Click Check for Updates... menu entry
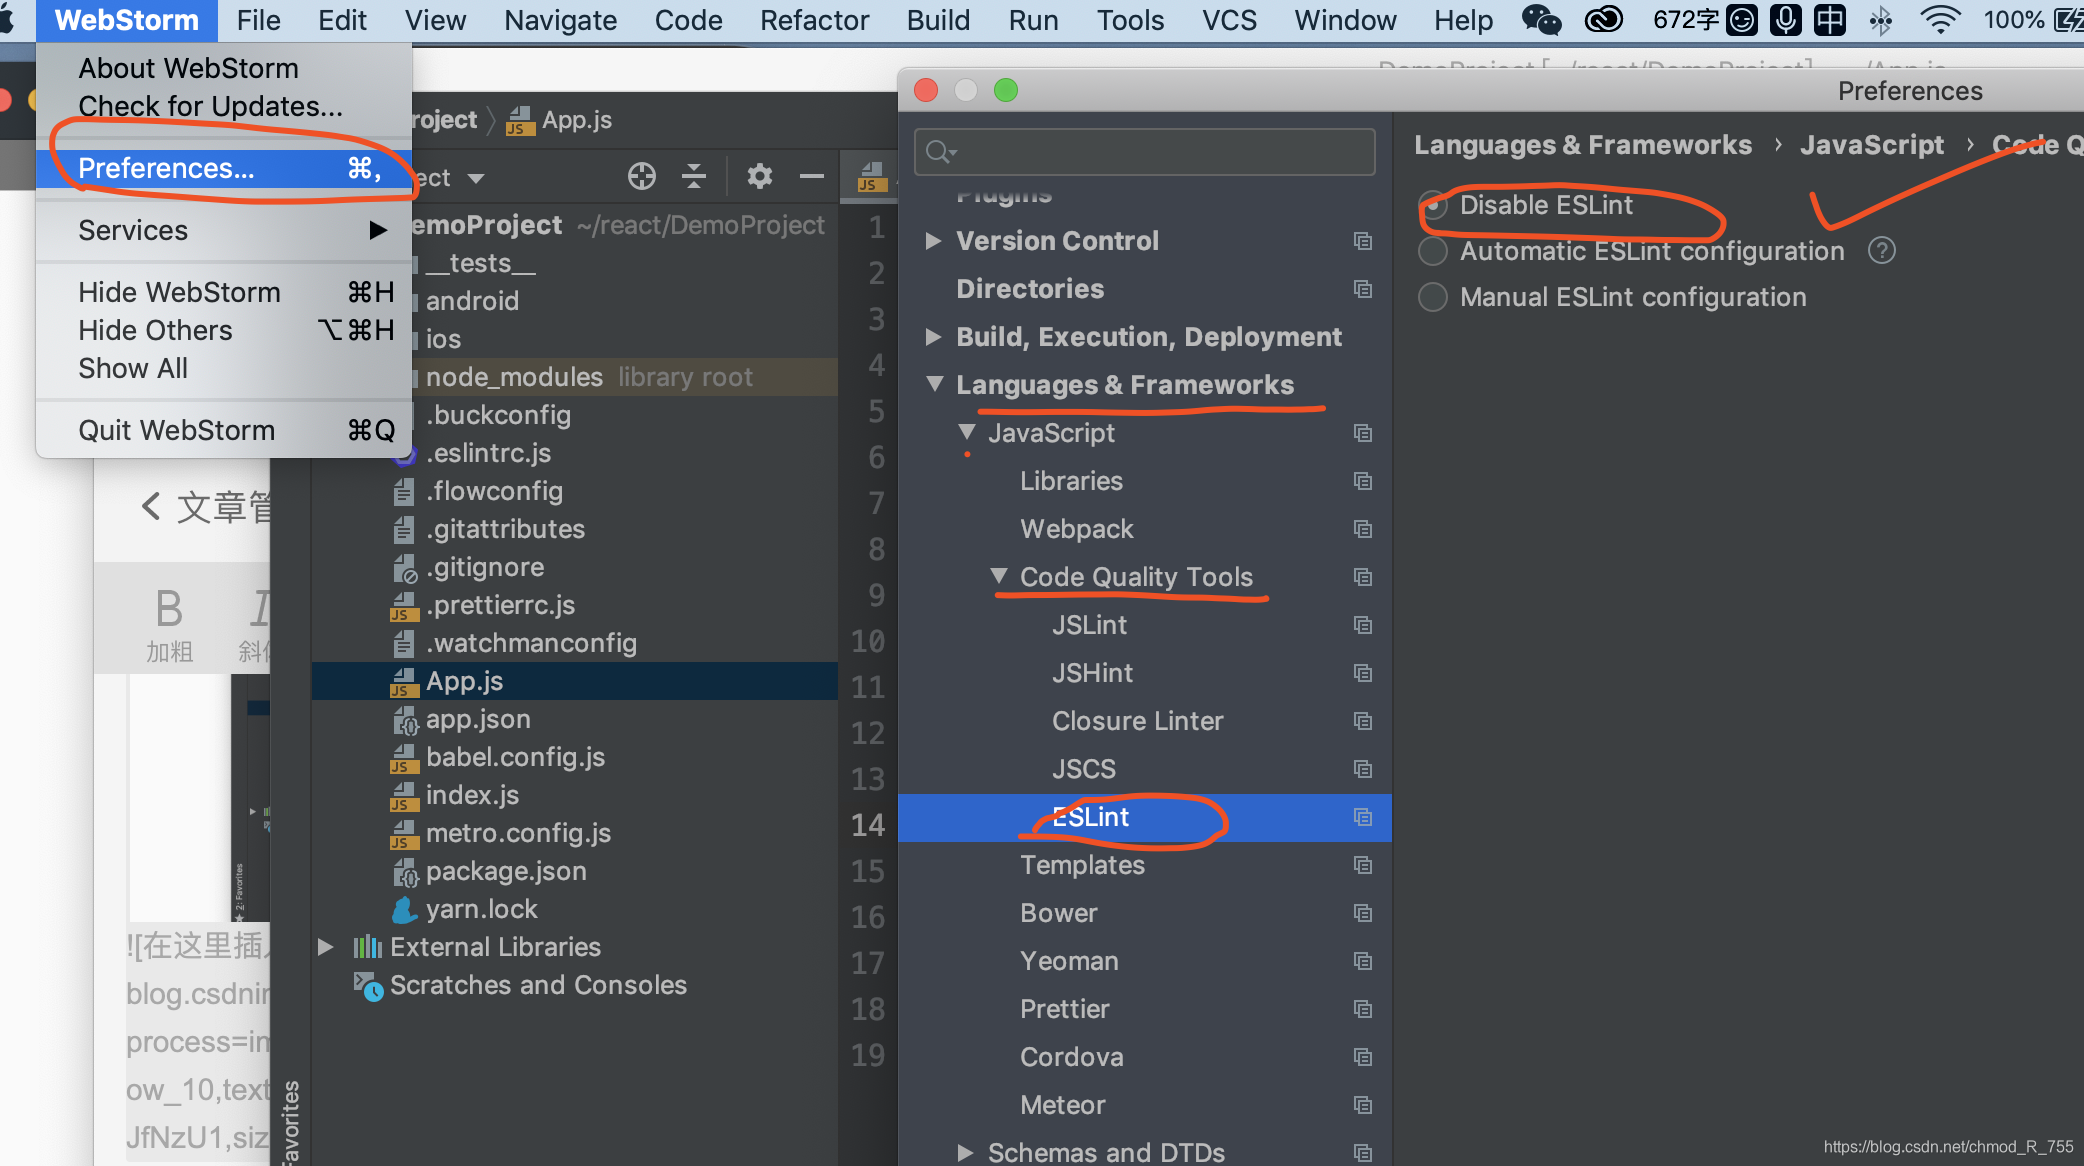This screenshot has height=1166, width=2084. 210,106
